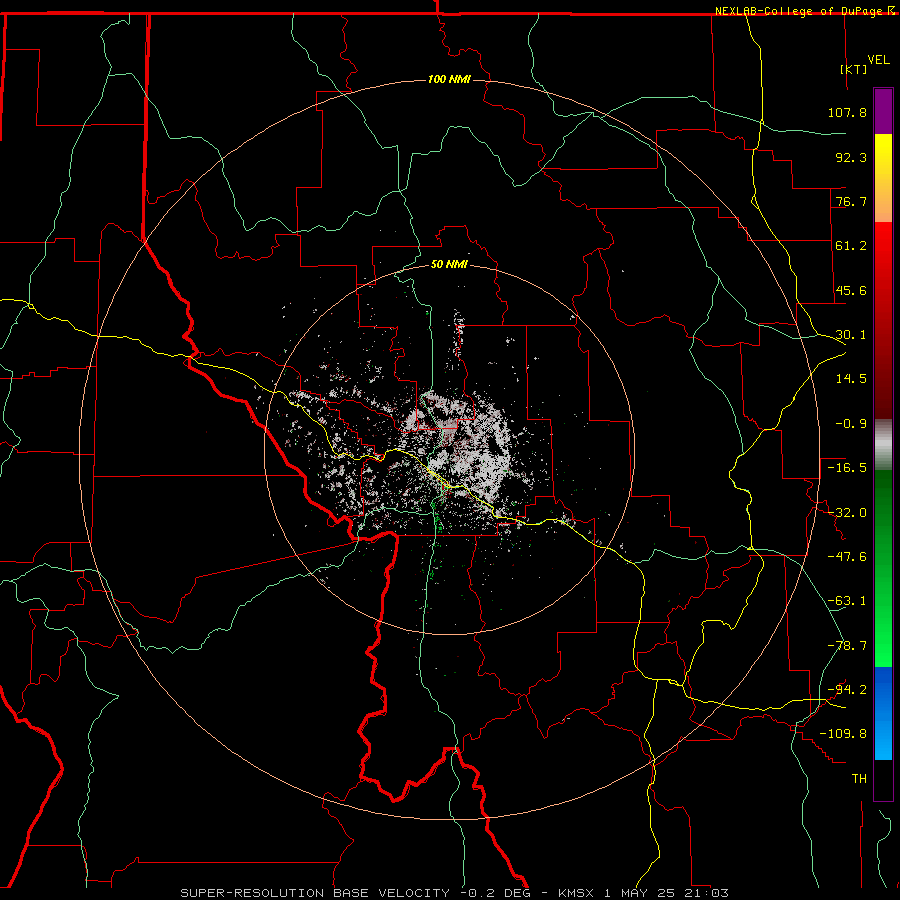Viewport: 900px width, 900px height.
Task: Pick the black TH segment of scale
Action: click(x=883, y=780)
